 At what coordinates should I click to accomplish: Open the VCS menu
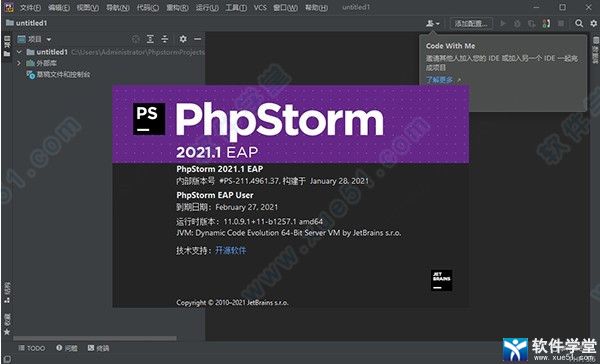260,8
